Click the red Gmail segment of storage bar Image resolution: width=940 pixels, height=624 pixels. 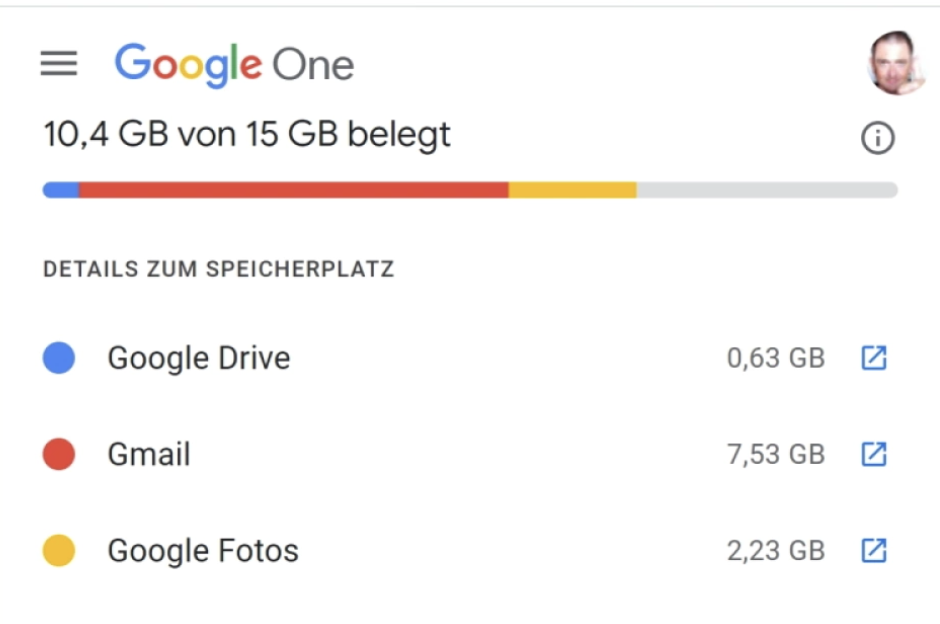[293, 190]
